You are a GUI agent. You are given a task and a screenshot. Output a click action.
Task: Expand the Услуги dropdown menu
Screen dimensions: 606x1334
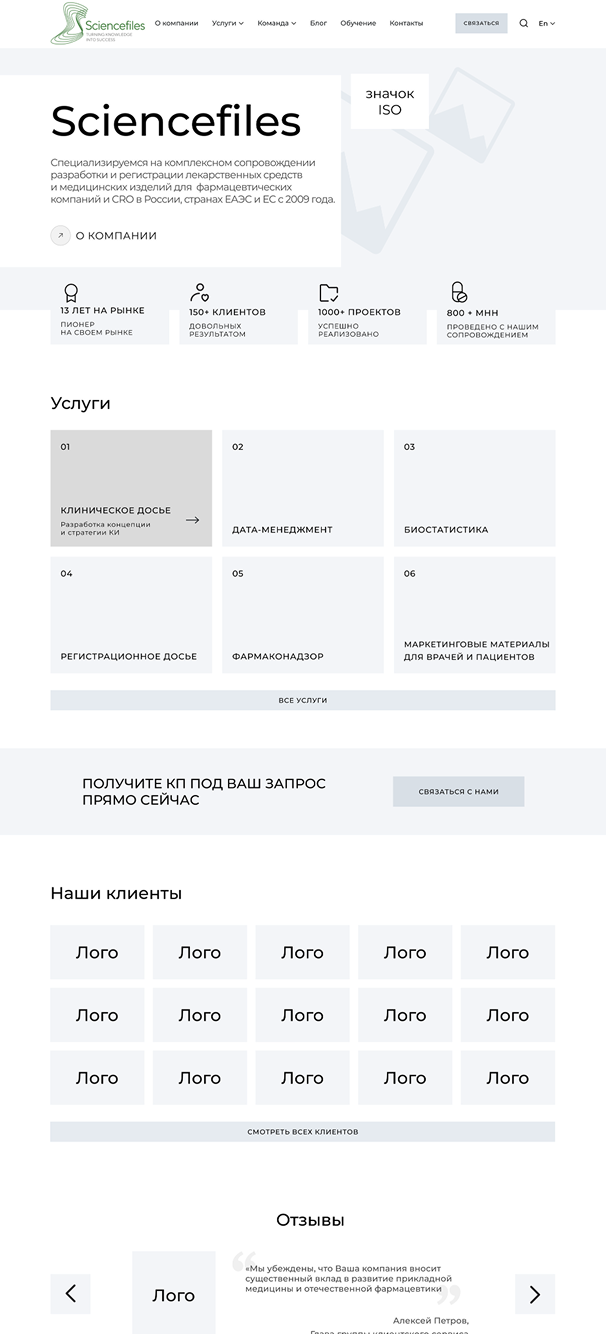(x=228, y=23)
